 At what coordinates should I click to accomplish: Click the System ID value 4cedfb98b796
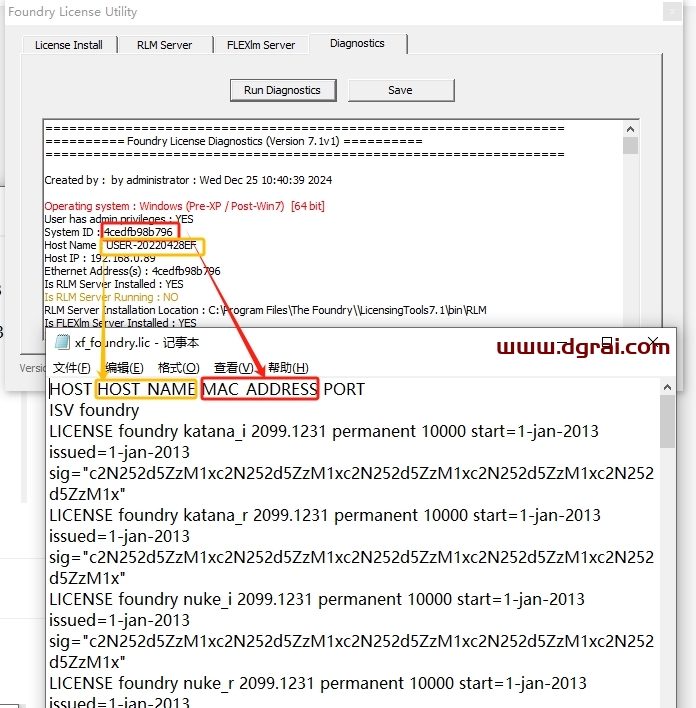coord(138,232)
